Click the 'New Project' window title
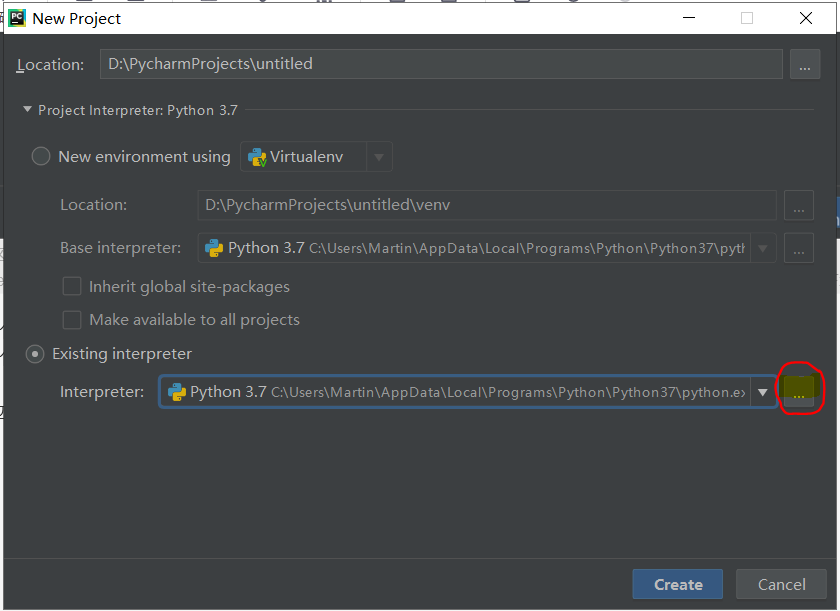Screen dimensions: 840x611 [x=77, y=19]
